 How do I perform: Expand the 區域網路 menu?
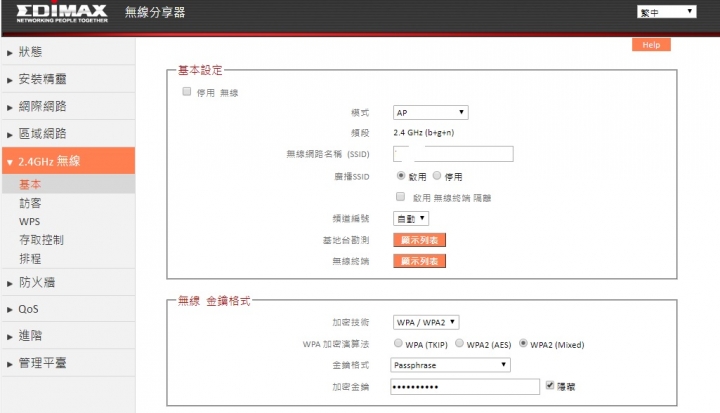coord(68,134)
